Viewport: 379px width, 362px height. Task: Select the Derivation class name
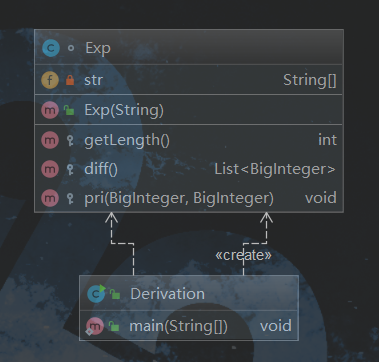coord(167,294)
